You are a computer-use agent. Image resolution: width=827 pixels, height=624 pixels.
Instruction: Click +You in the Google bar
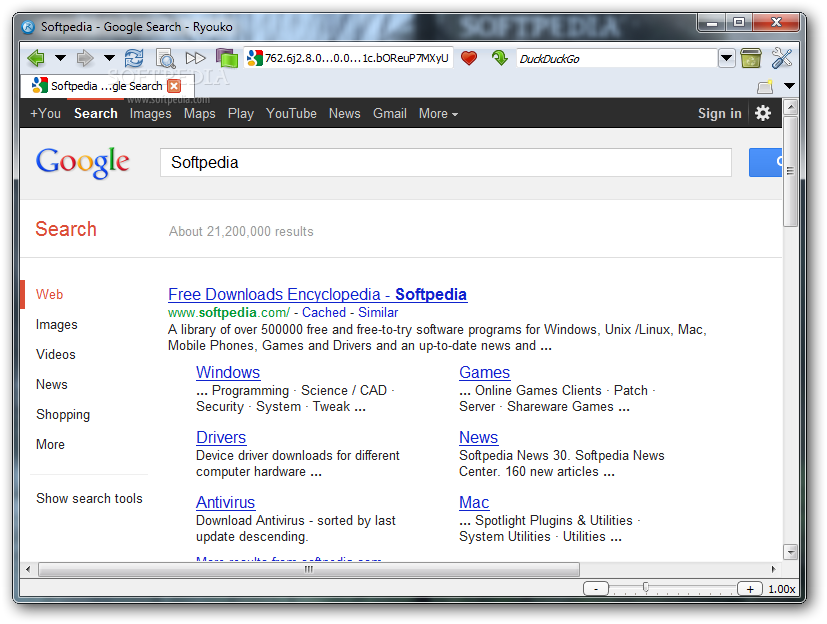click(45, 113)
